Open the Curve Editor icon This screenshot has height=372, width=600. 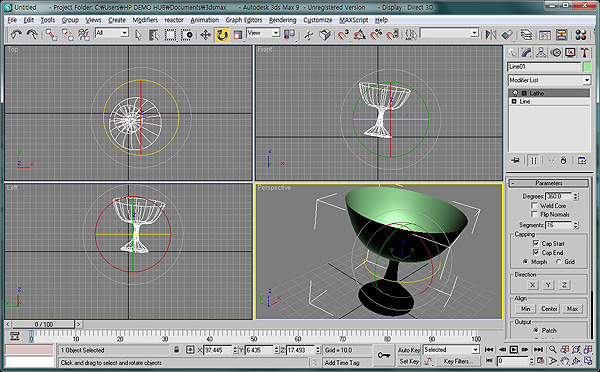pos(545,35)
